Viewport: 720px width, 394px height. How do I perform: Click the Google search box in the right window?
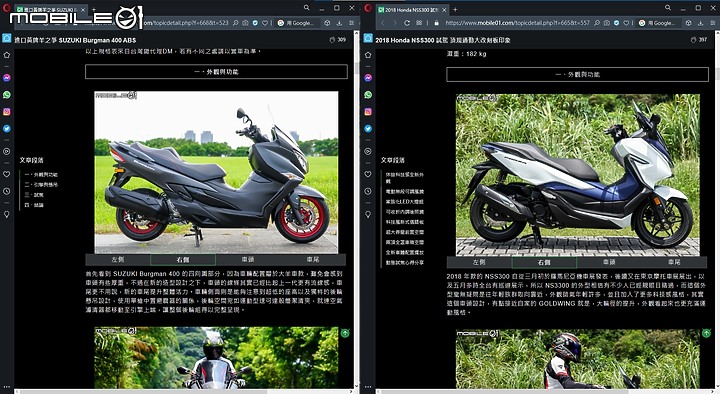point(659,23)
